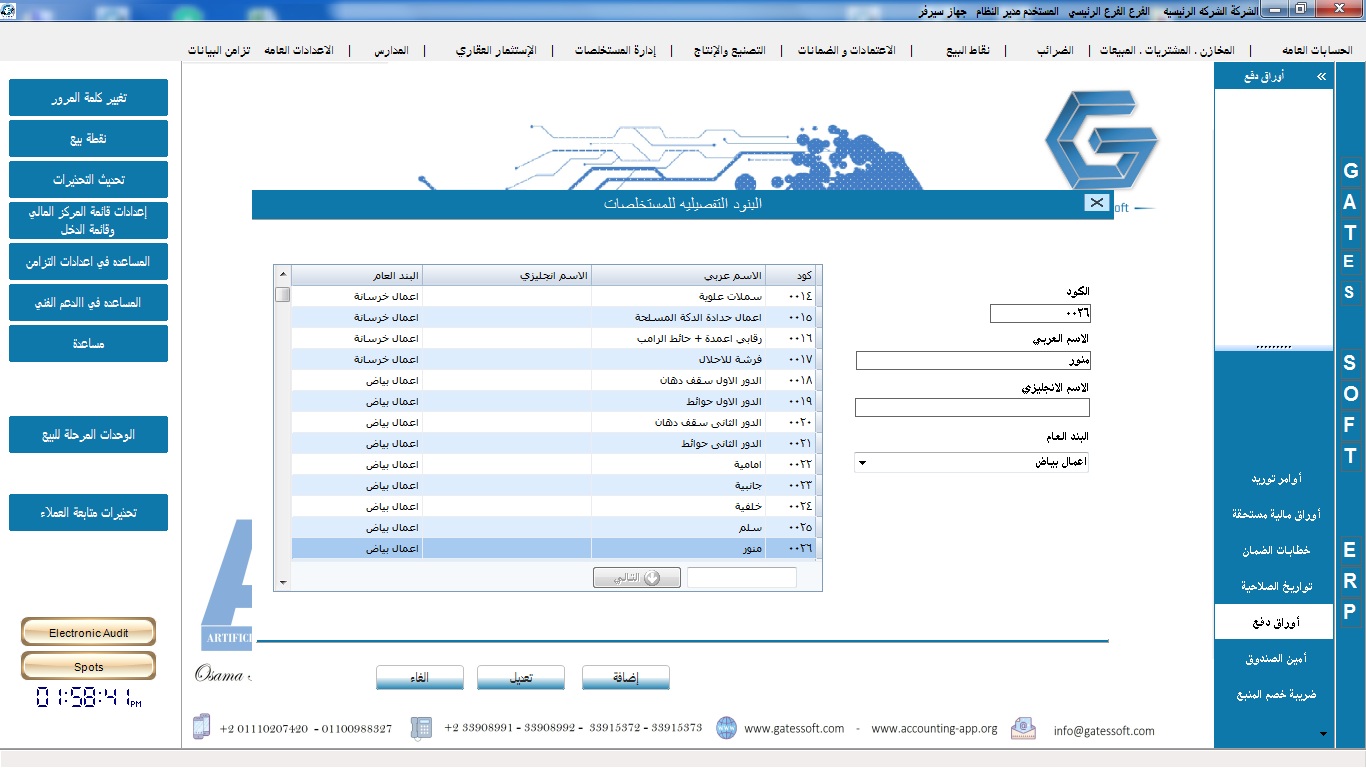
Task: Open the إدارة المستخلصات menu
Action: tap(615, 50)
